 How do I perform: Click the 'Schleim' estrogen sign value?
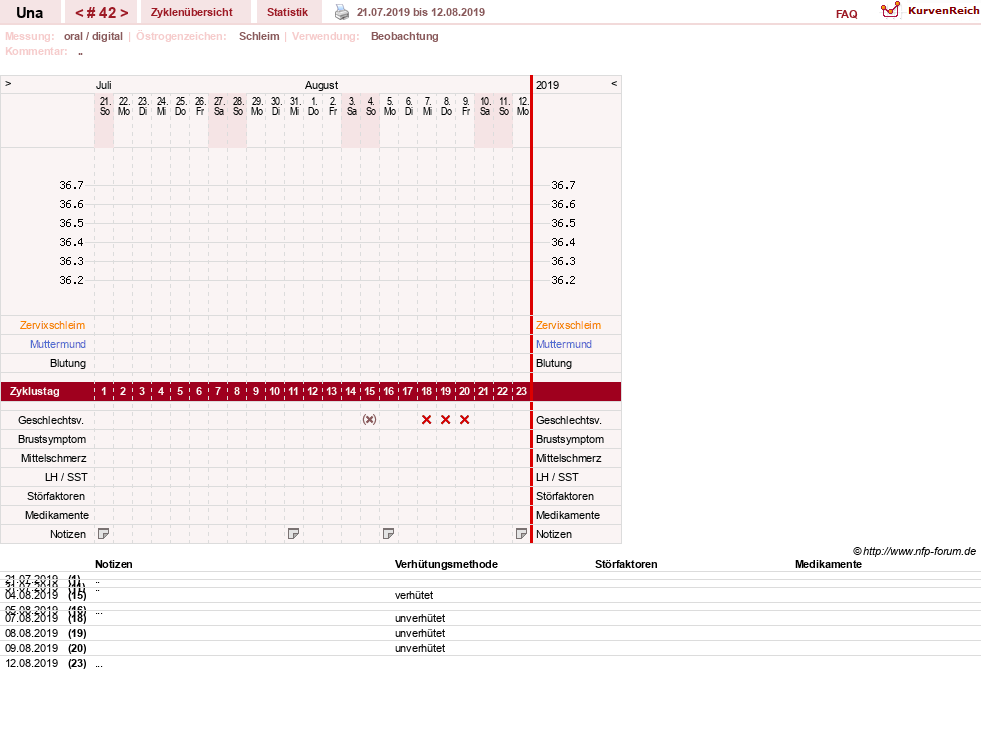tap(259, 36)
